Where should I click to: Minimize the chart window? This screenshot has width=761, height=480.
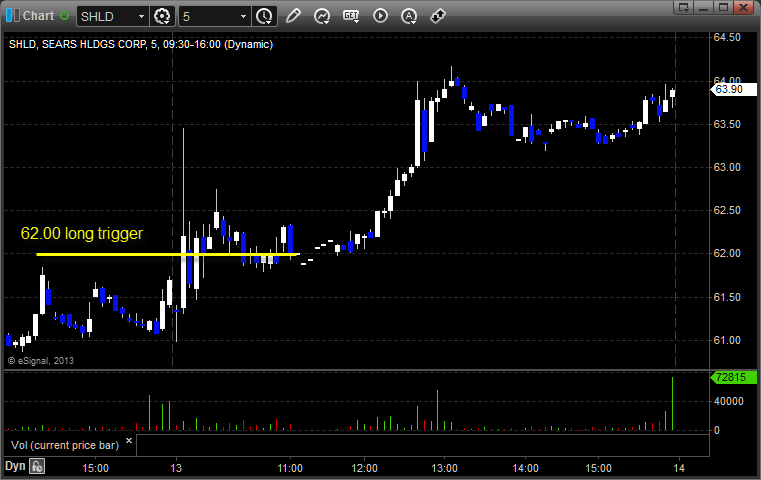(x=704, y=7)
